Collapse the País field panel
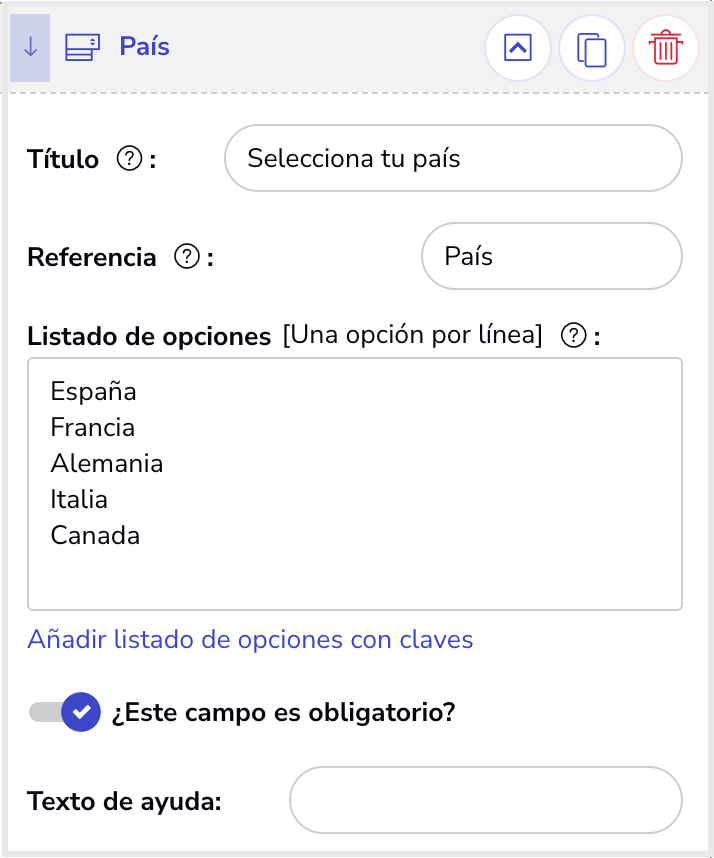The width and height of the screenshot is (714, 858). (x=518, y=48)
